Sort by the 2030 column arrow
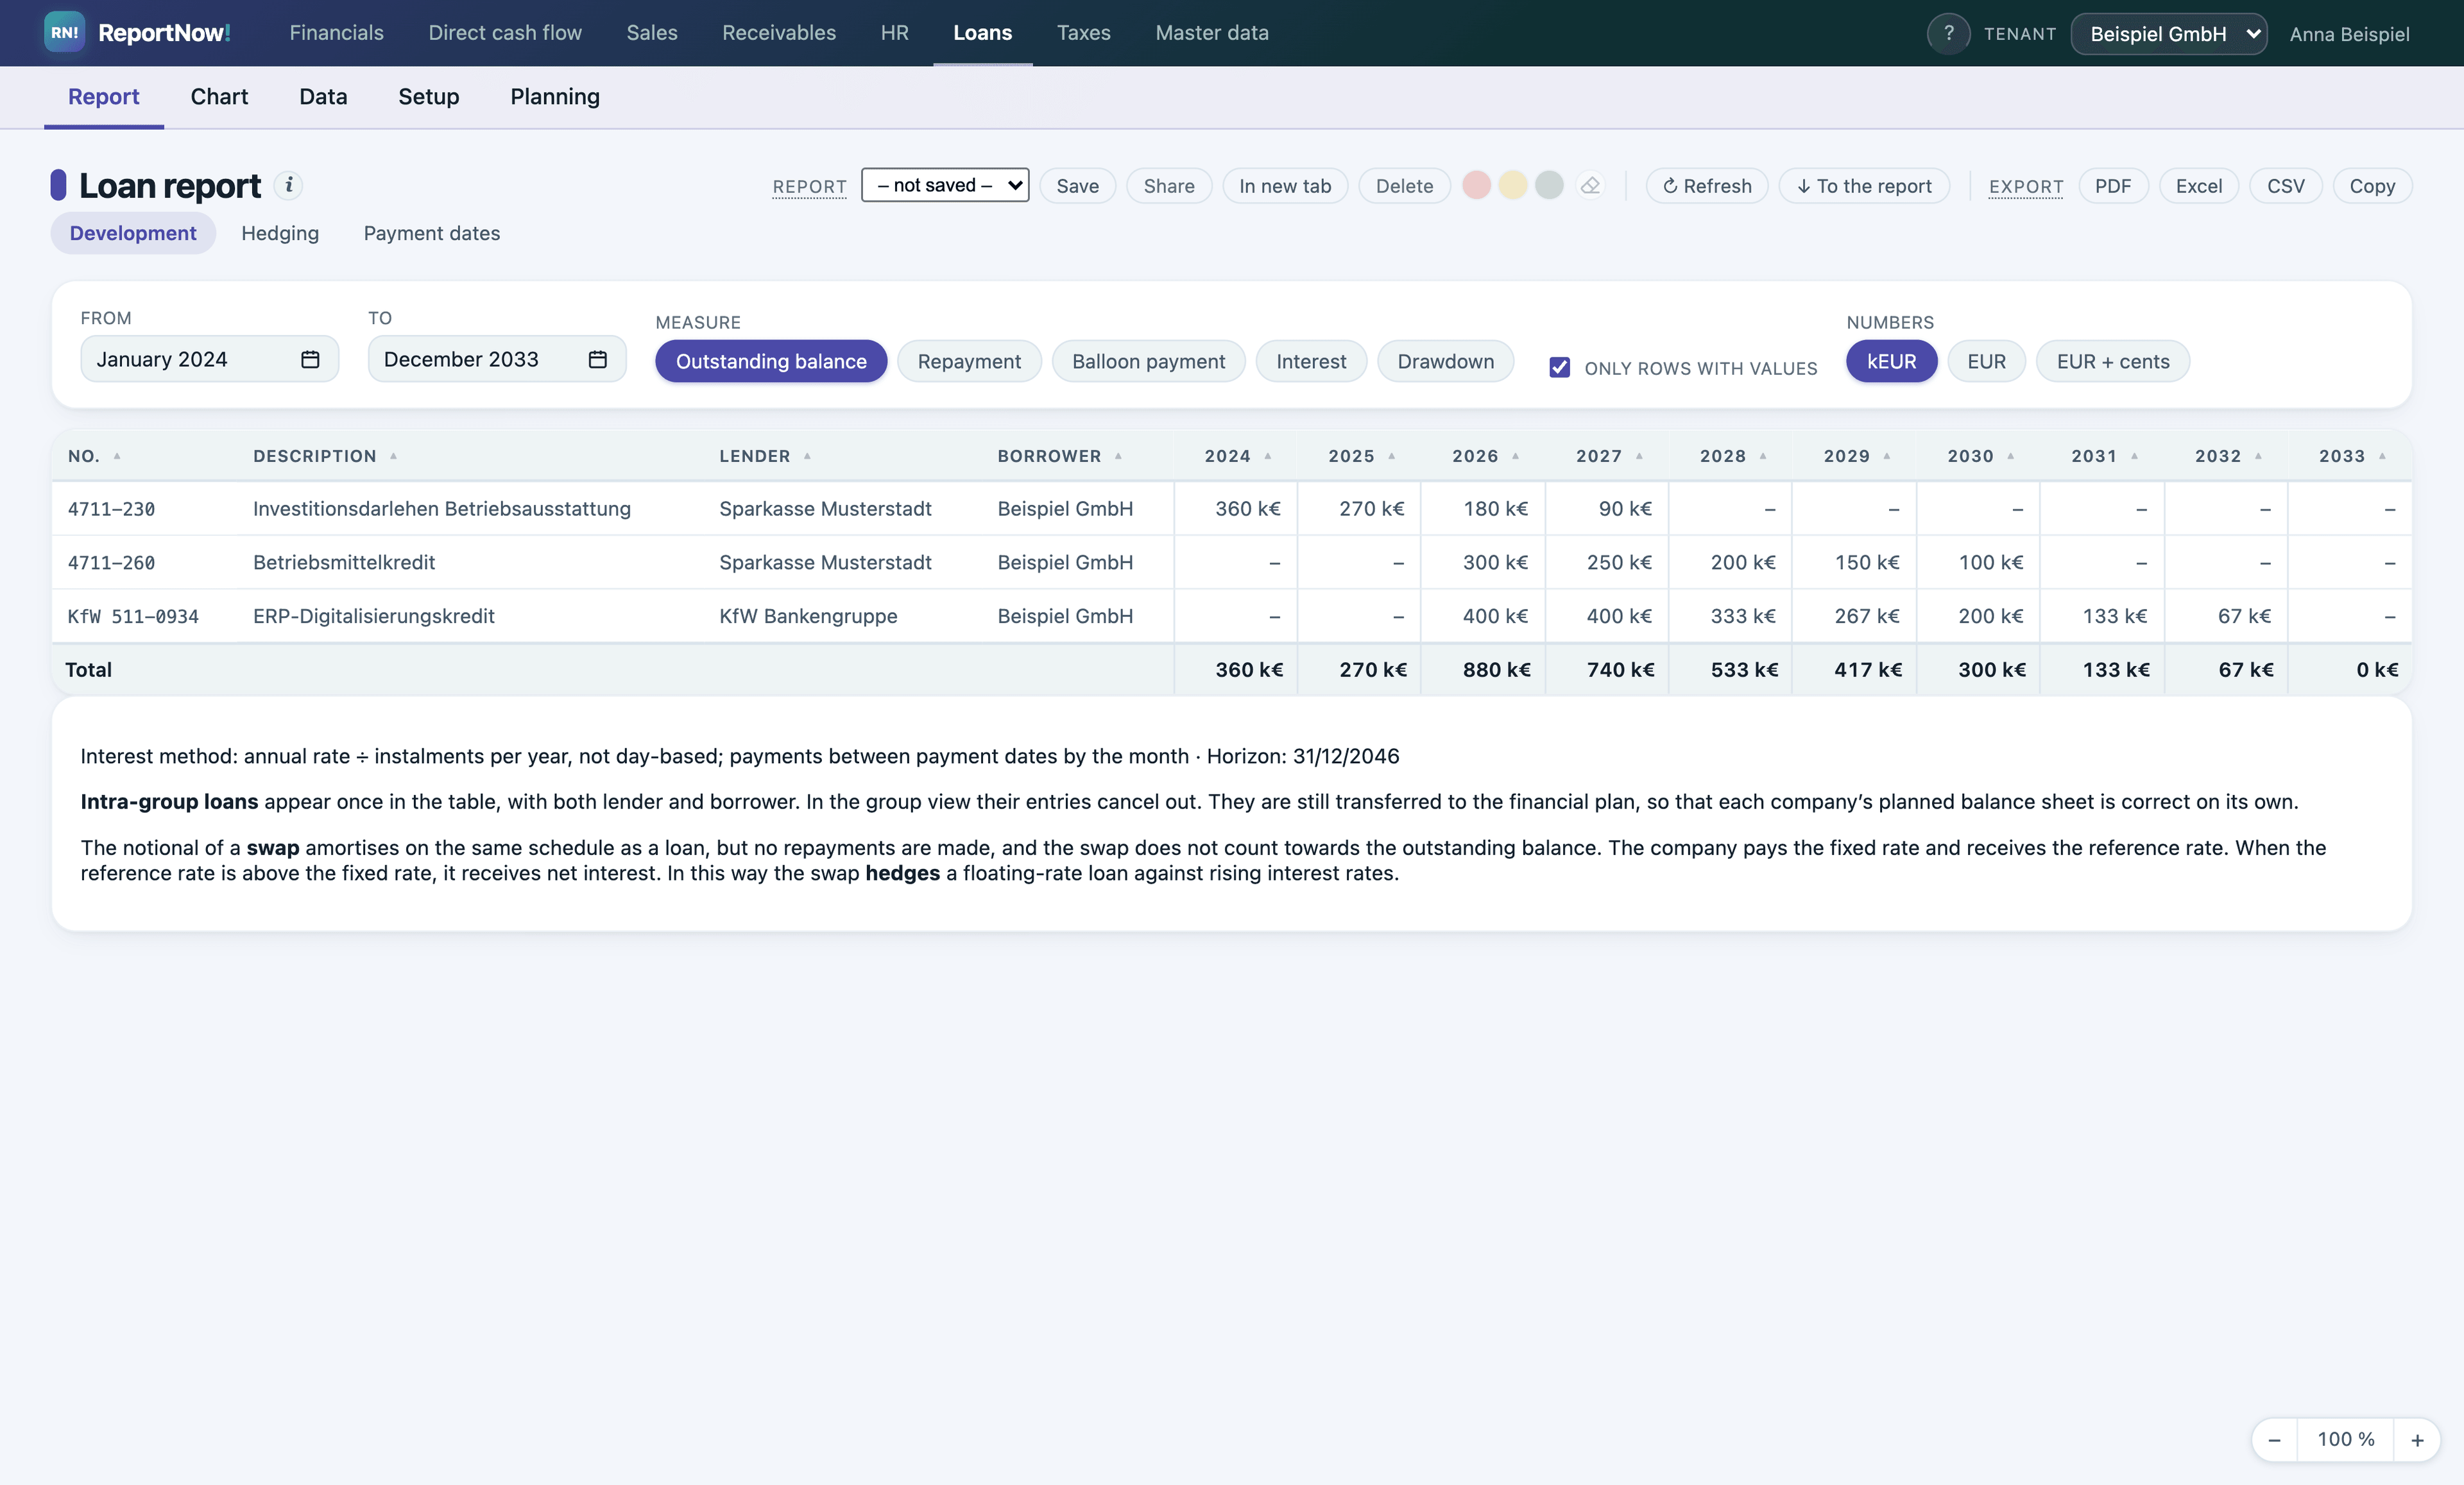 coord(2011,456)
